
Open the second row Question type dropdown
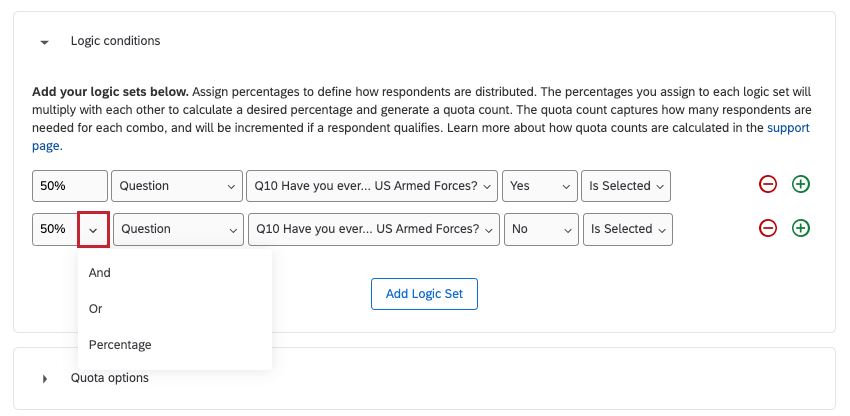click(x=178, y=229)
